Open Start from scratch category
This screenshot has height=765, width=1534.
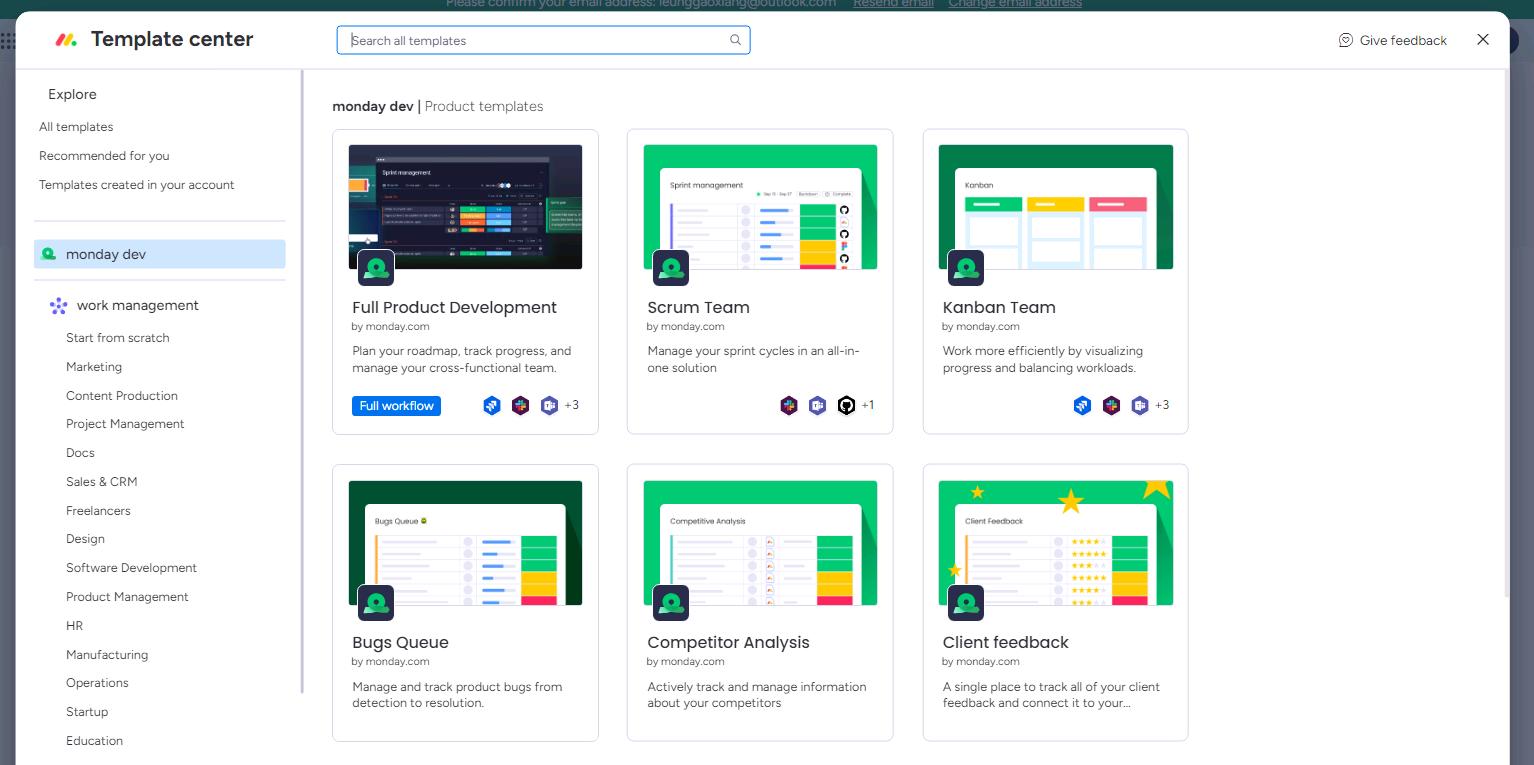click(x=118, y=338)
